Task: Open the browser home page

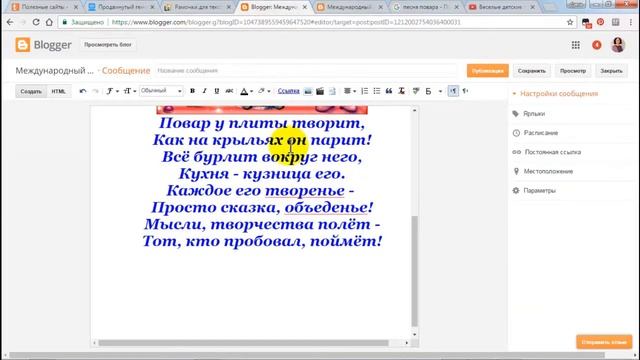Action: tap(49, 22)
